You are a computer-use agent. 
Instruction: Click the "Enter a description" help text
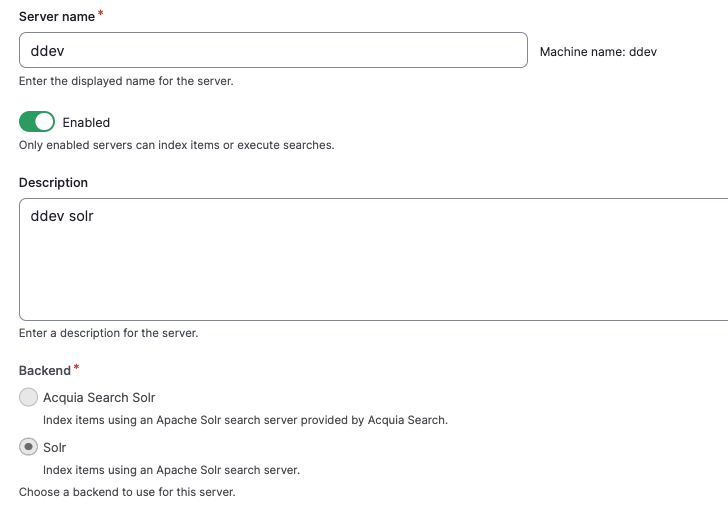[x=108, y=333]
